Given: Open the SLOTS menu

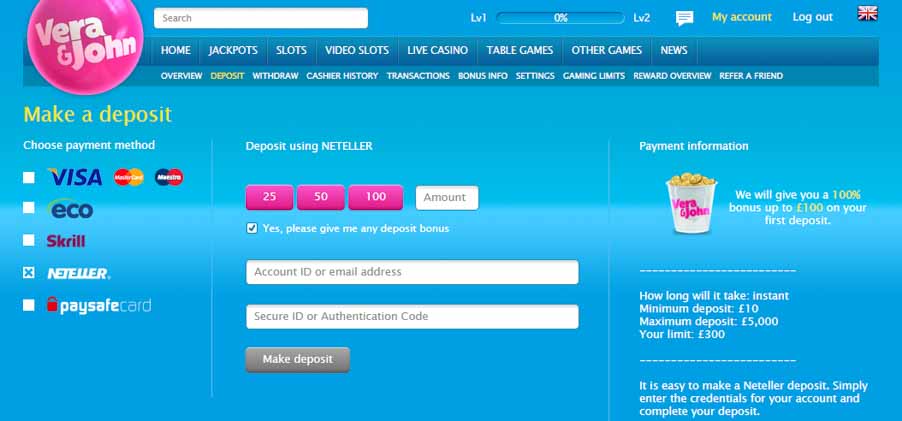Looking at the screenshot, I should (291, 51).
